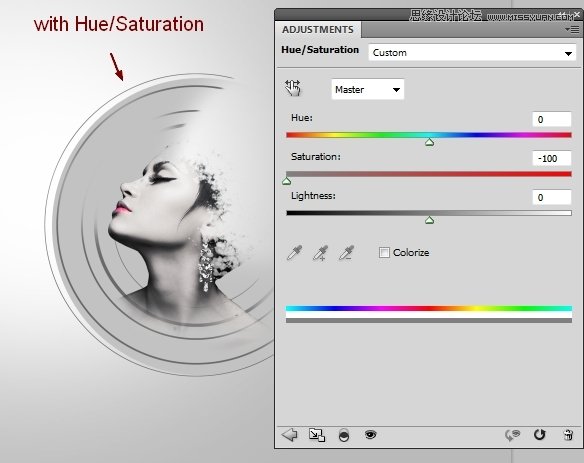Open the Master channel dropdown
The height and width of the screenshot is (463, 584).
pos(368,89)
